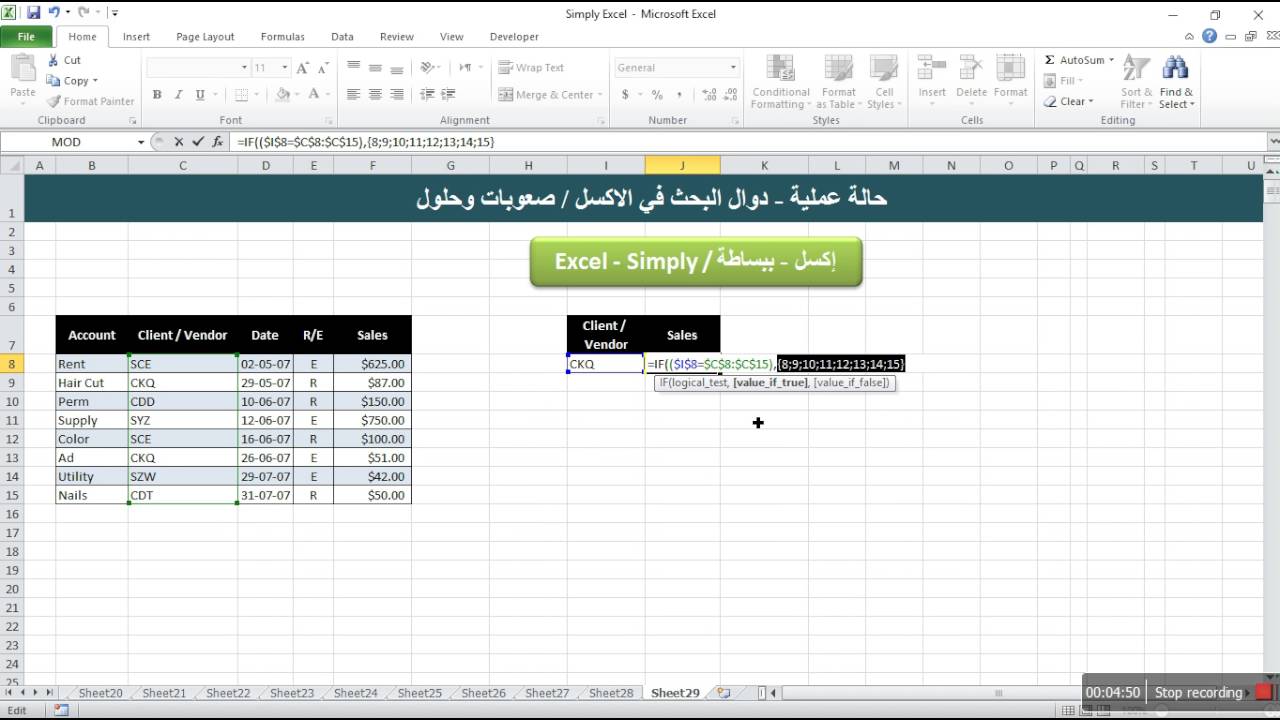Viewport: 1280px width, 720px height.
Task: Toggle Underline formatting button
Action: coord(200,95)
